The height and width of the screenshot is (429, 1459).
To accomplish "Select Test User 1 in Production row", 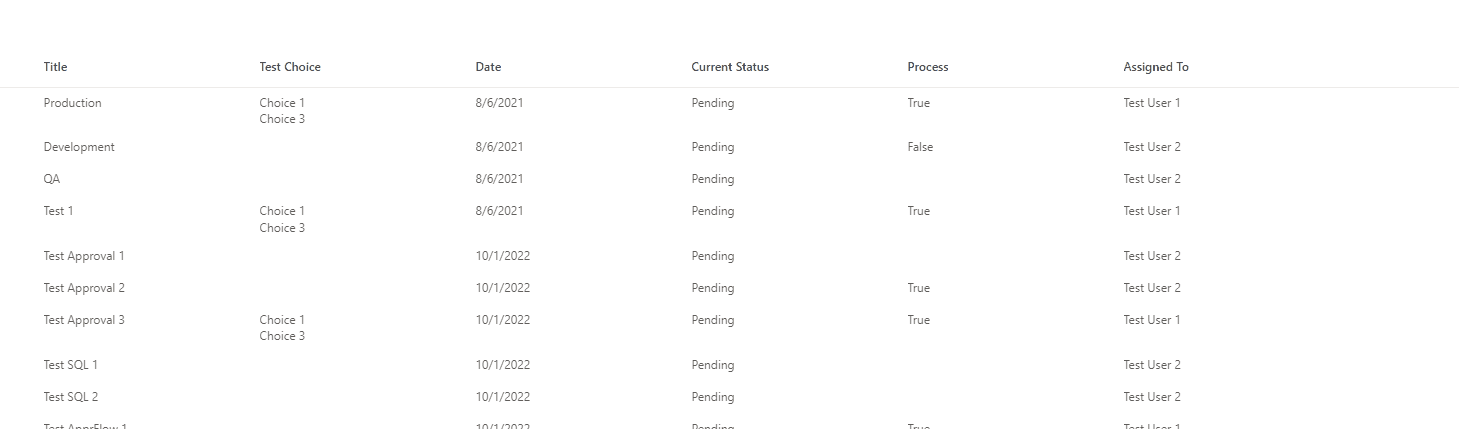I will (x=1152, y=103).
